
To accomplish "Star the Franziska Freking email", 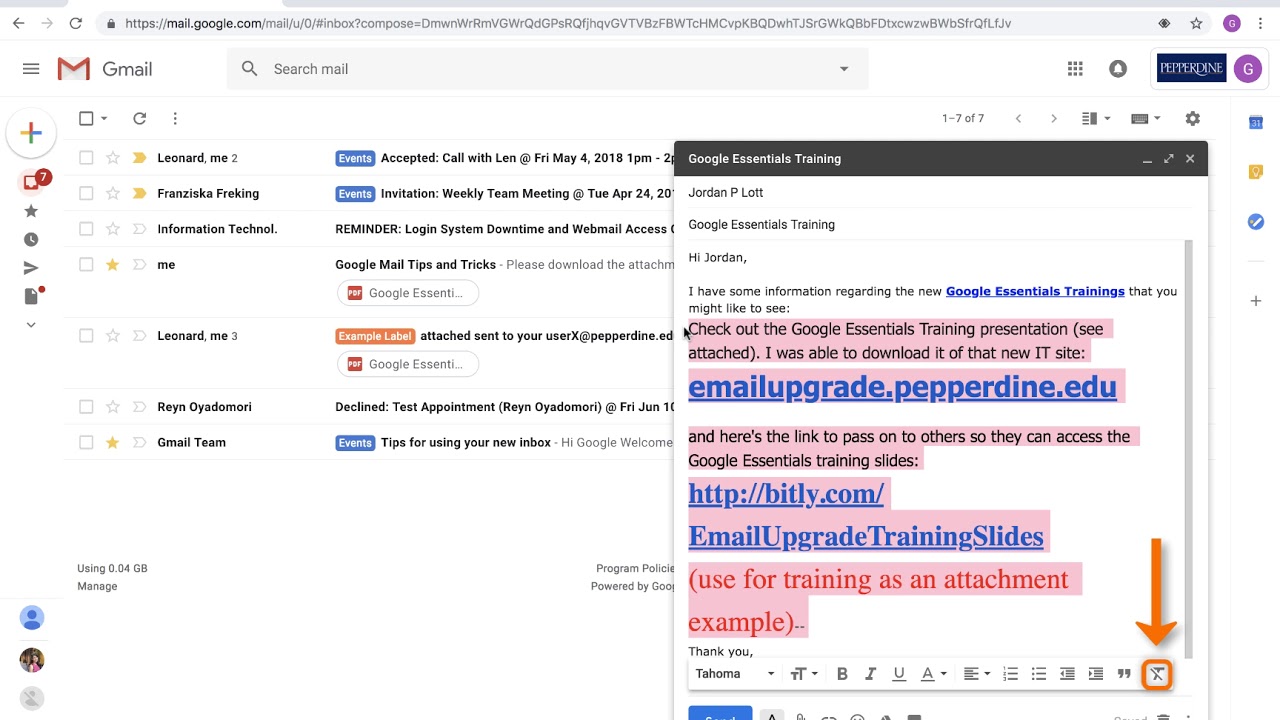I will tap(113, 193).
